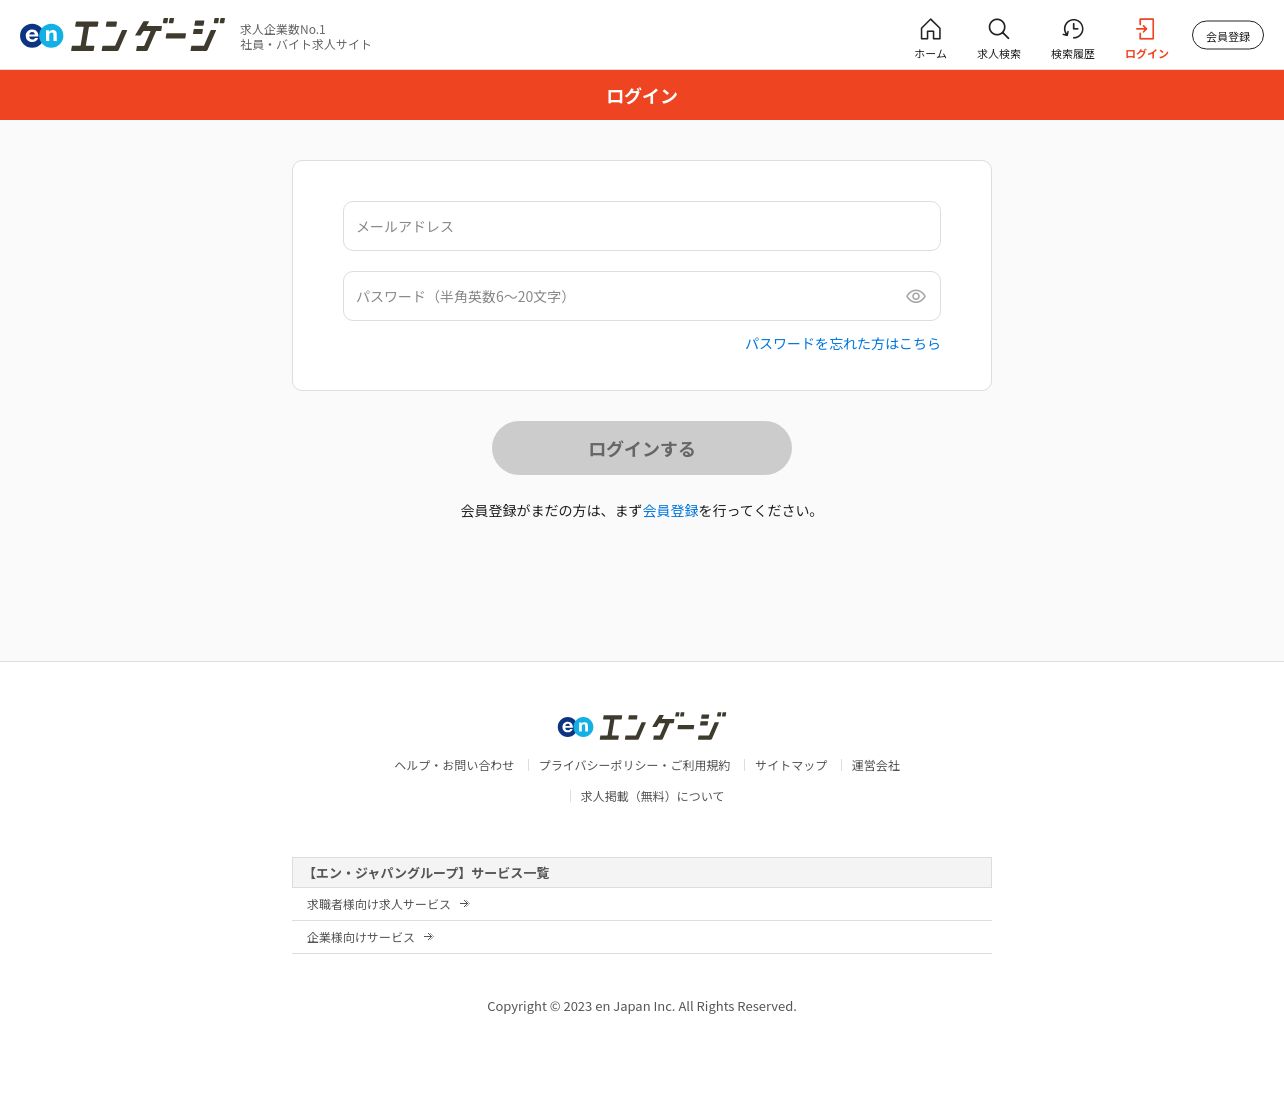Select the 検索履歴 nav label
1284x1100 pixels.
point(1073,54)
